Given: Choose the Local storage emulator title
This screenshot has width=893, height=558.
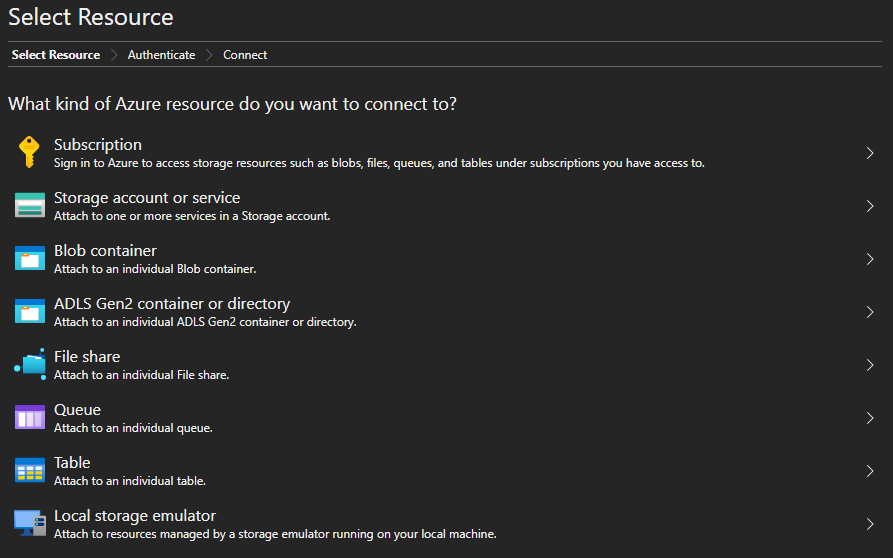Looking at the screenshot, I should point(135,516).
